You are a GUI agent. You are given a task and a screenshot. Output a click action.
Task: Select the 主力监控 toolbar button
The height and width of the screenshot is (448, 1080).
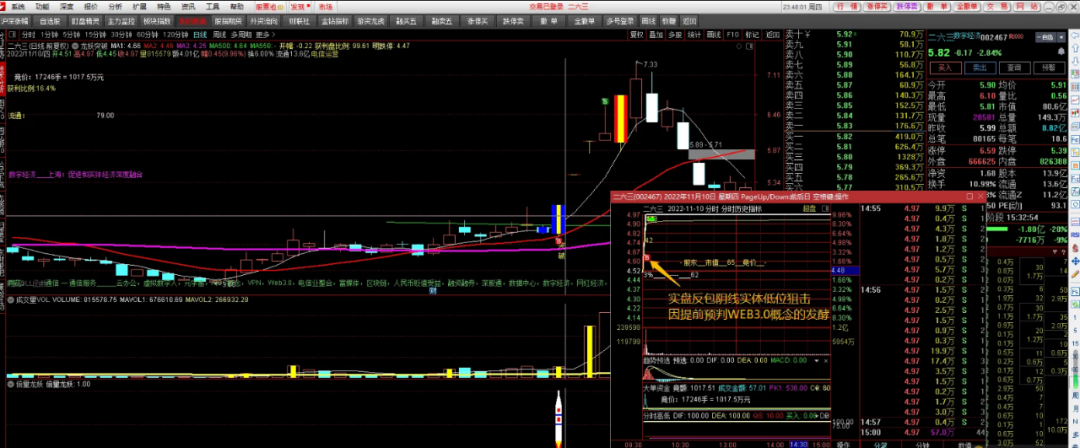click(x=121, y=21)
